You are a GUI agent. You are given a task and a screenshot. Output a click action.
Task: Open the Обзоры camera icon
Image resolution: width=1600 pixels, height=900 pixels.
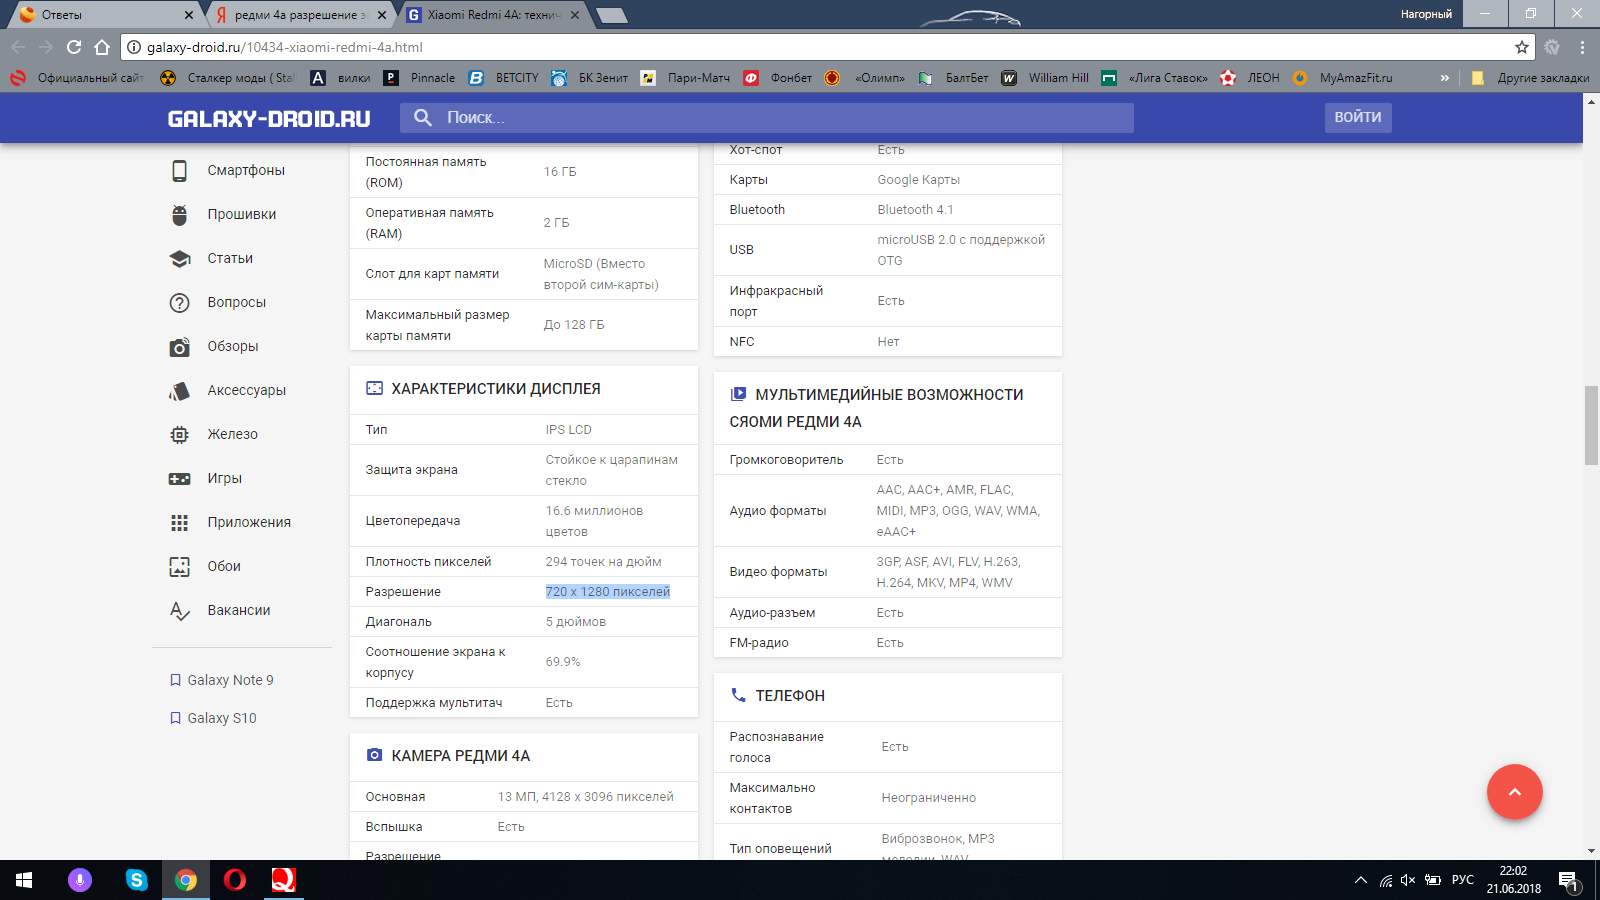(179, 347)
